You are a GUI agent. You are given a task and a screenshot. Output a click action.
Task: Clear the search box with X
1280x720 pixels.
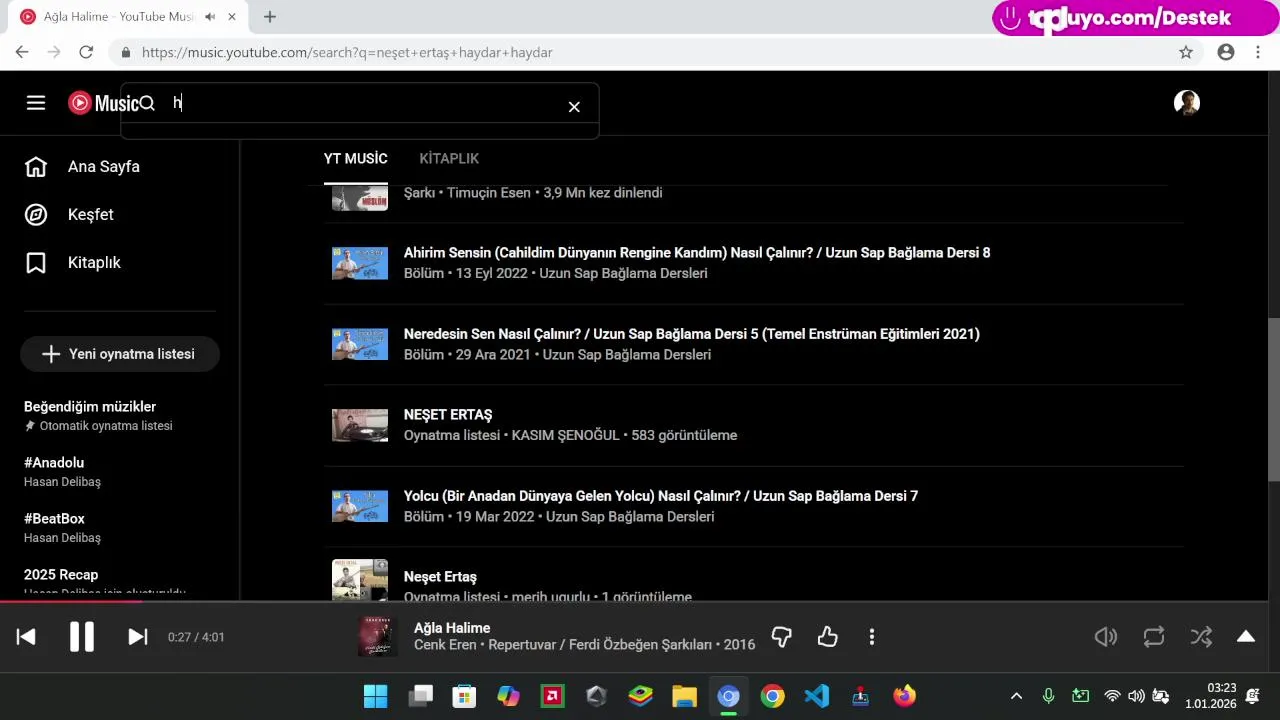pos(574,106)
